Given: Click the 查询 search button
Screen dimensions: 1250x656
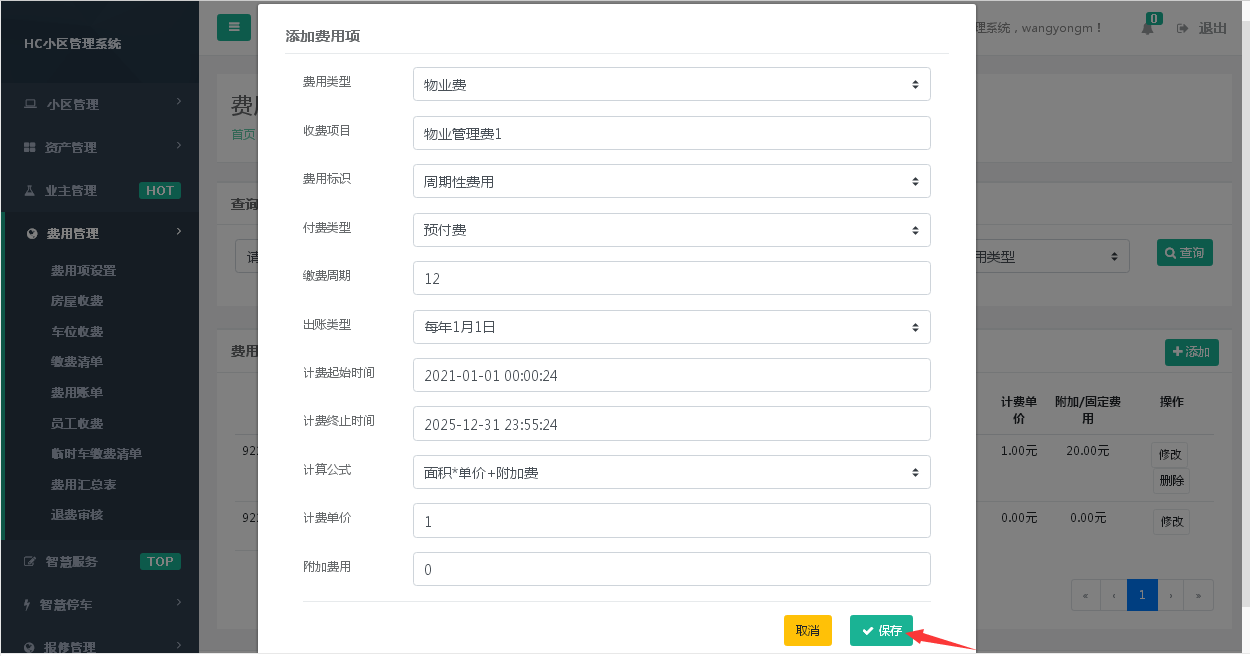Looking at the screenshot, I should point(1184,253).
